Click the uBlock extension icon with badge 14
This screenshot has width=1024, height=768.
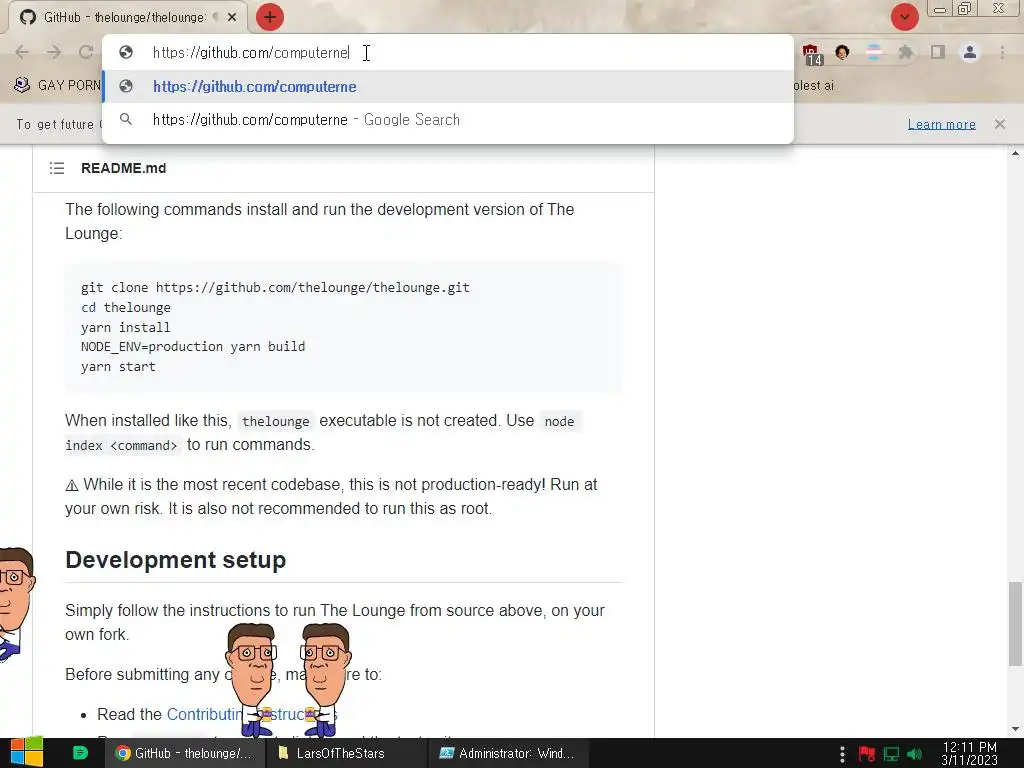[x=811, y=53]
